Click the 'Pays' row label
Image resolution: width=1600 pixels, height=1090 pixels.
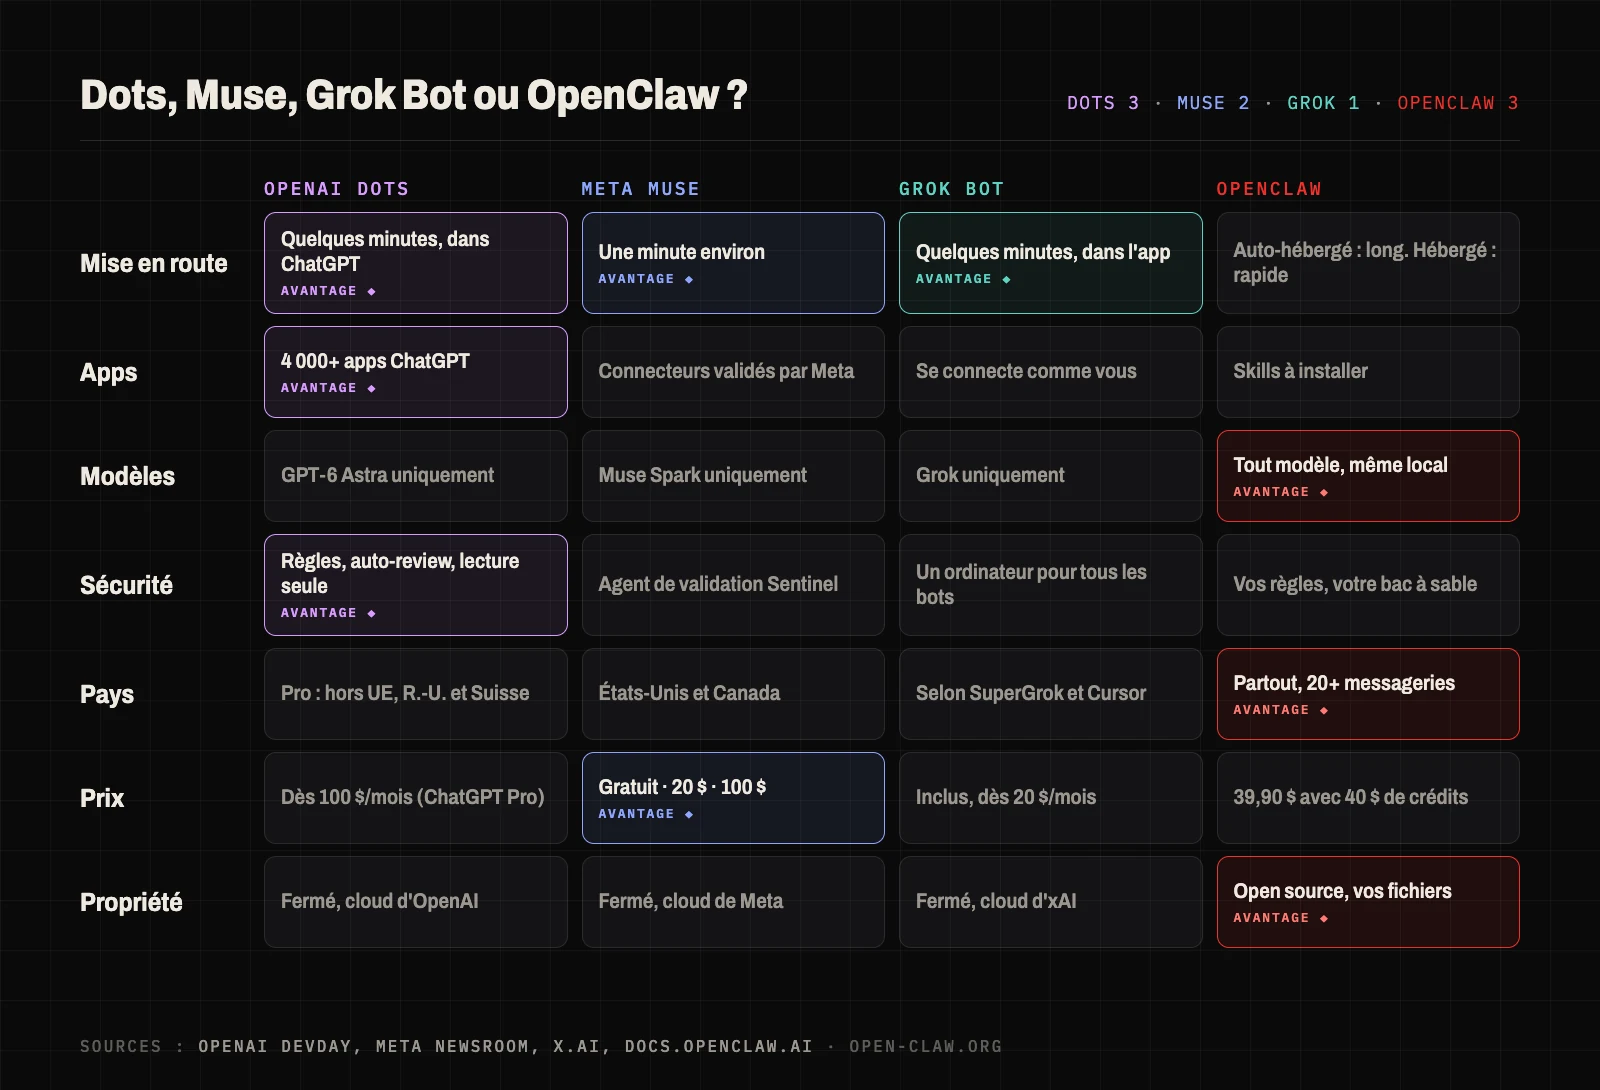pos(107,694)
